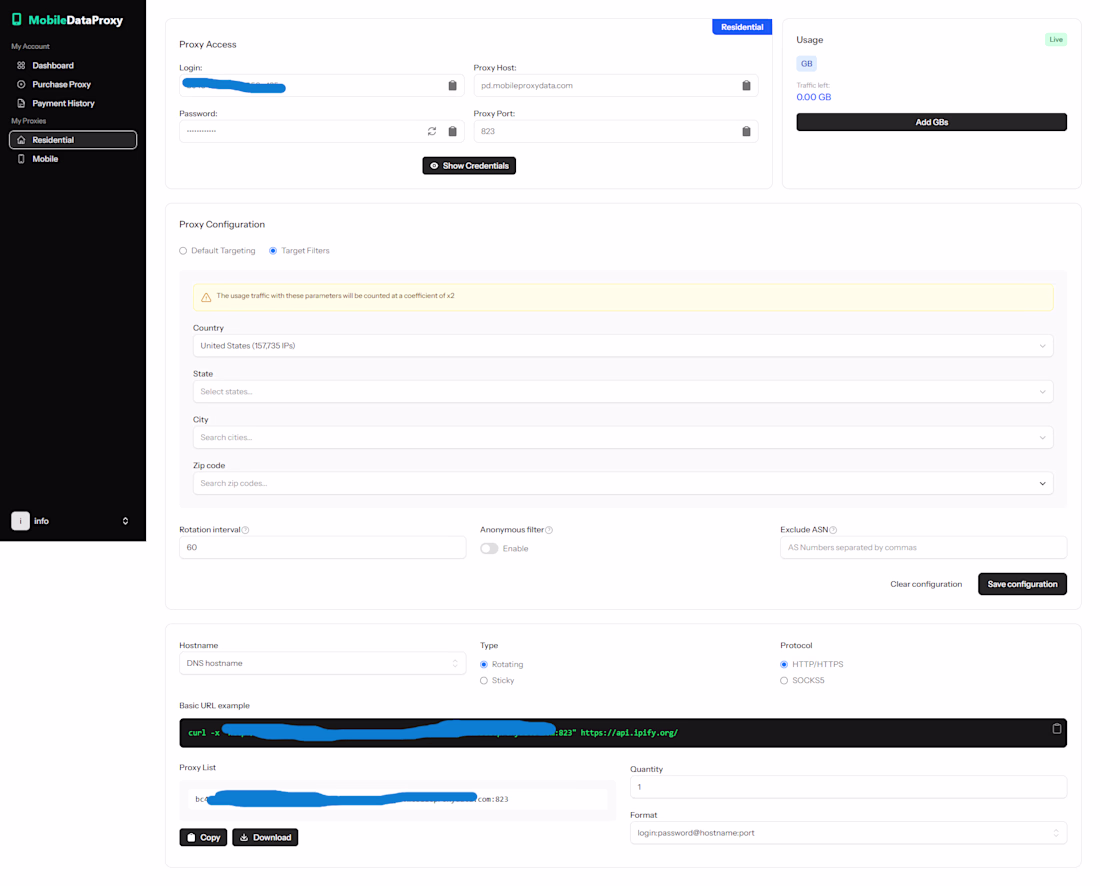Click the 0.00 GB traffic left value

point(814,98)
